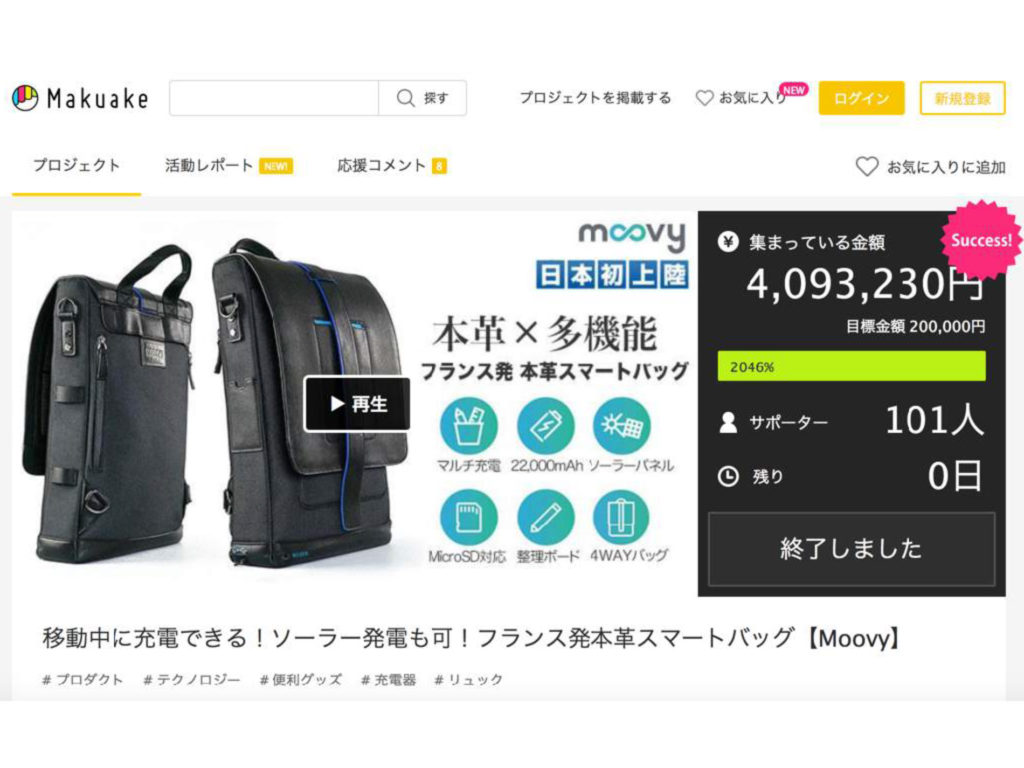Focus the search input field
The width and height of the screenshot is (1024, 768).
pyautogui.click(x=274, y=98)
